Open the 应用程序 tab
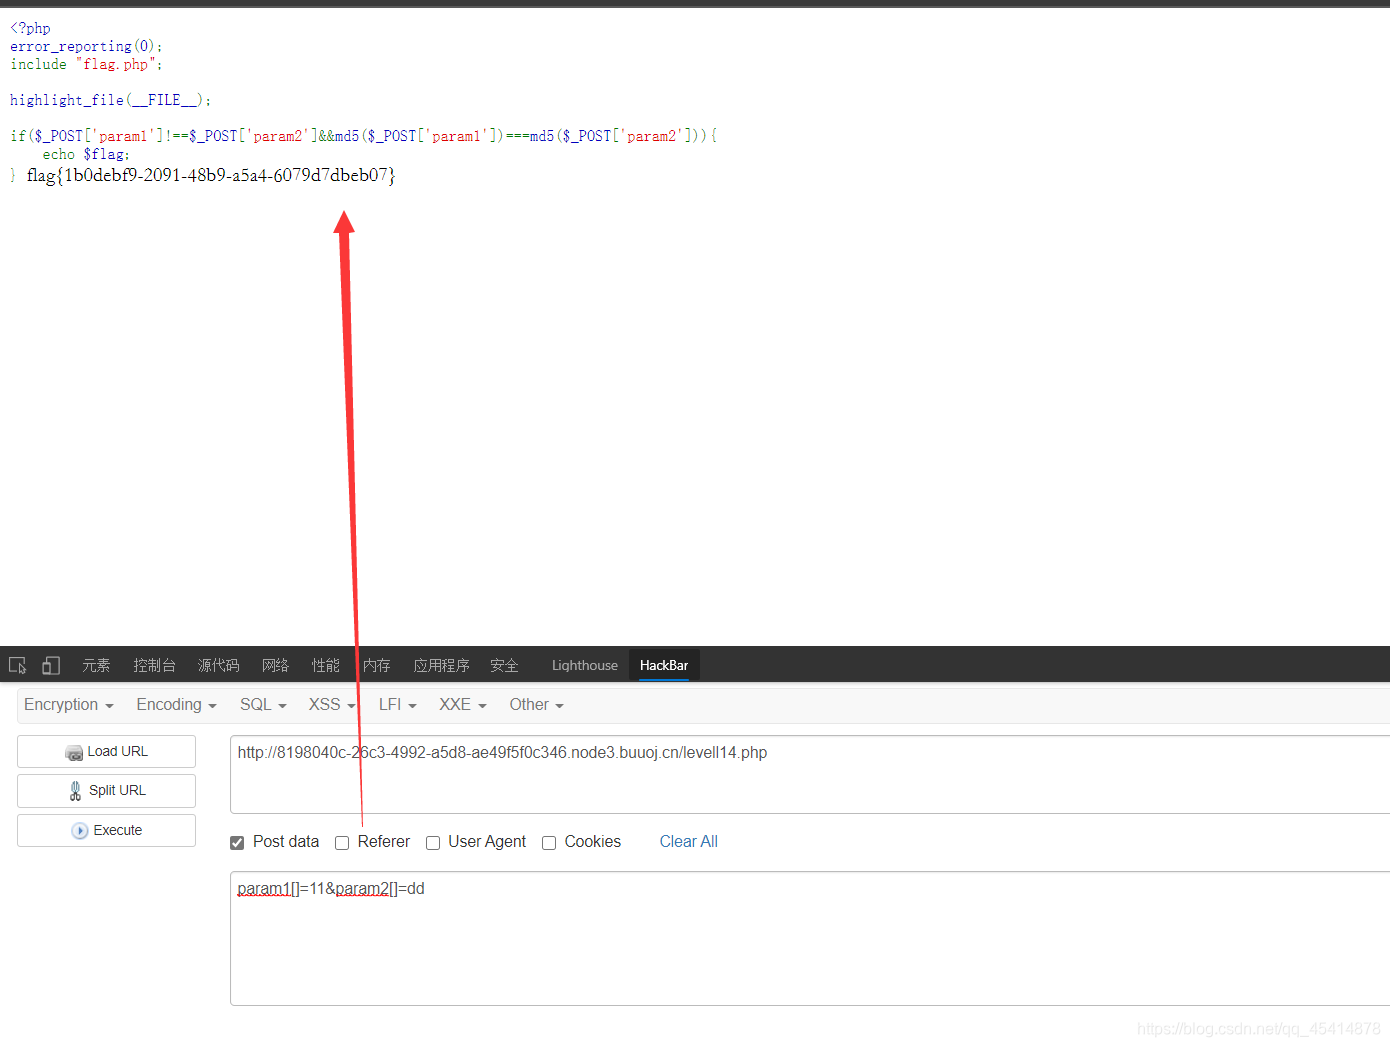This screenshot has width=1390, height=1047. click(441, 665)
